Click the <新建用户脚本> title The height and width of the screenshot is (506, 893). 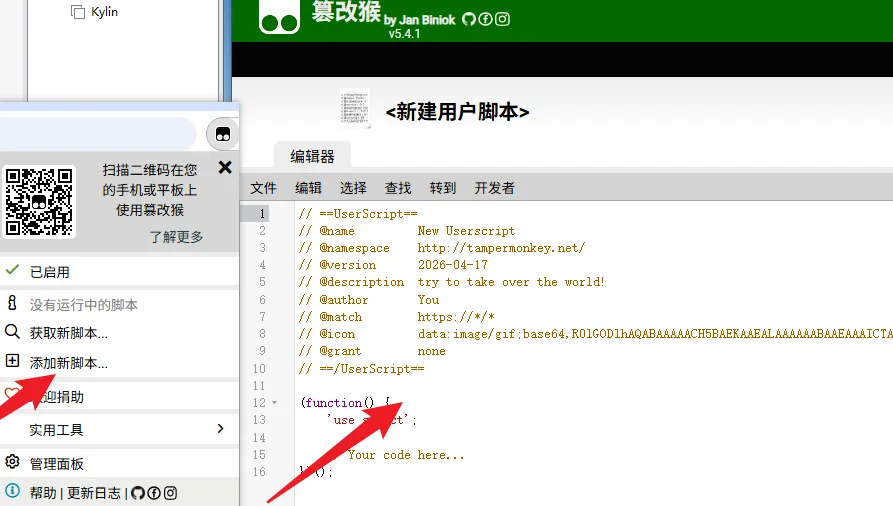[457, 112]
